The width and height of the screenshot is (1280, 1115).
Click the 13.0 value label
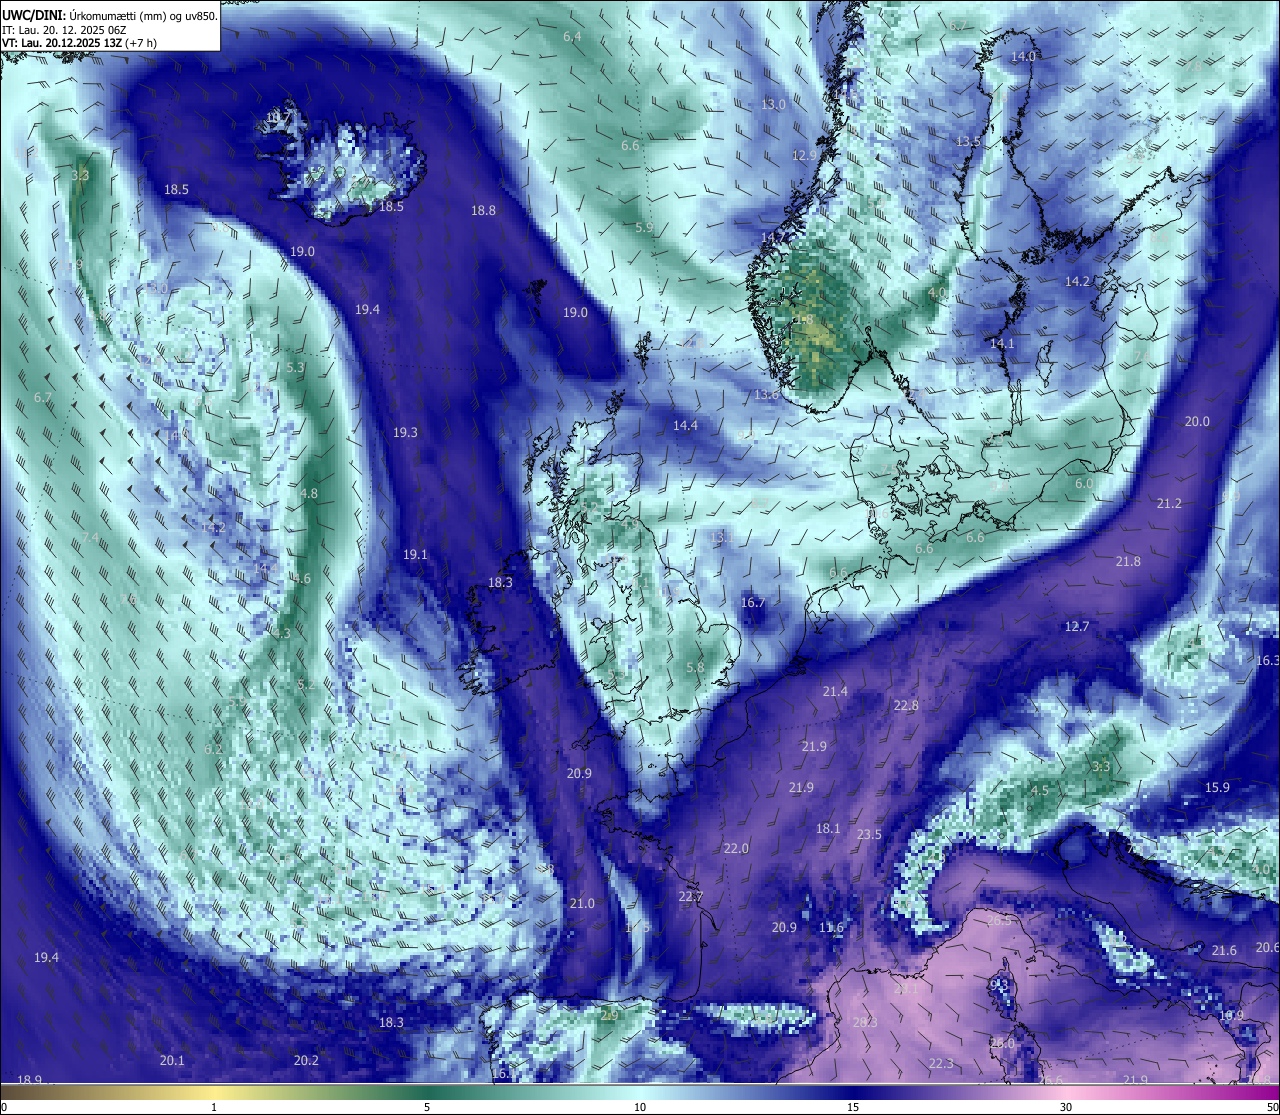click(773, 105)
